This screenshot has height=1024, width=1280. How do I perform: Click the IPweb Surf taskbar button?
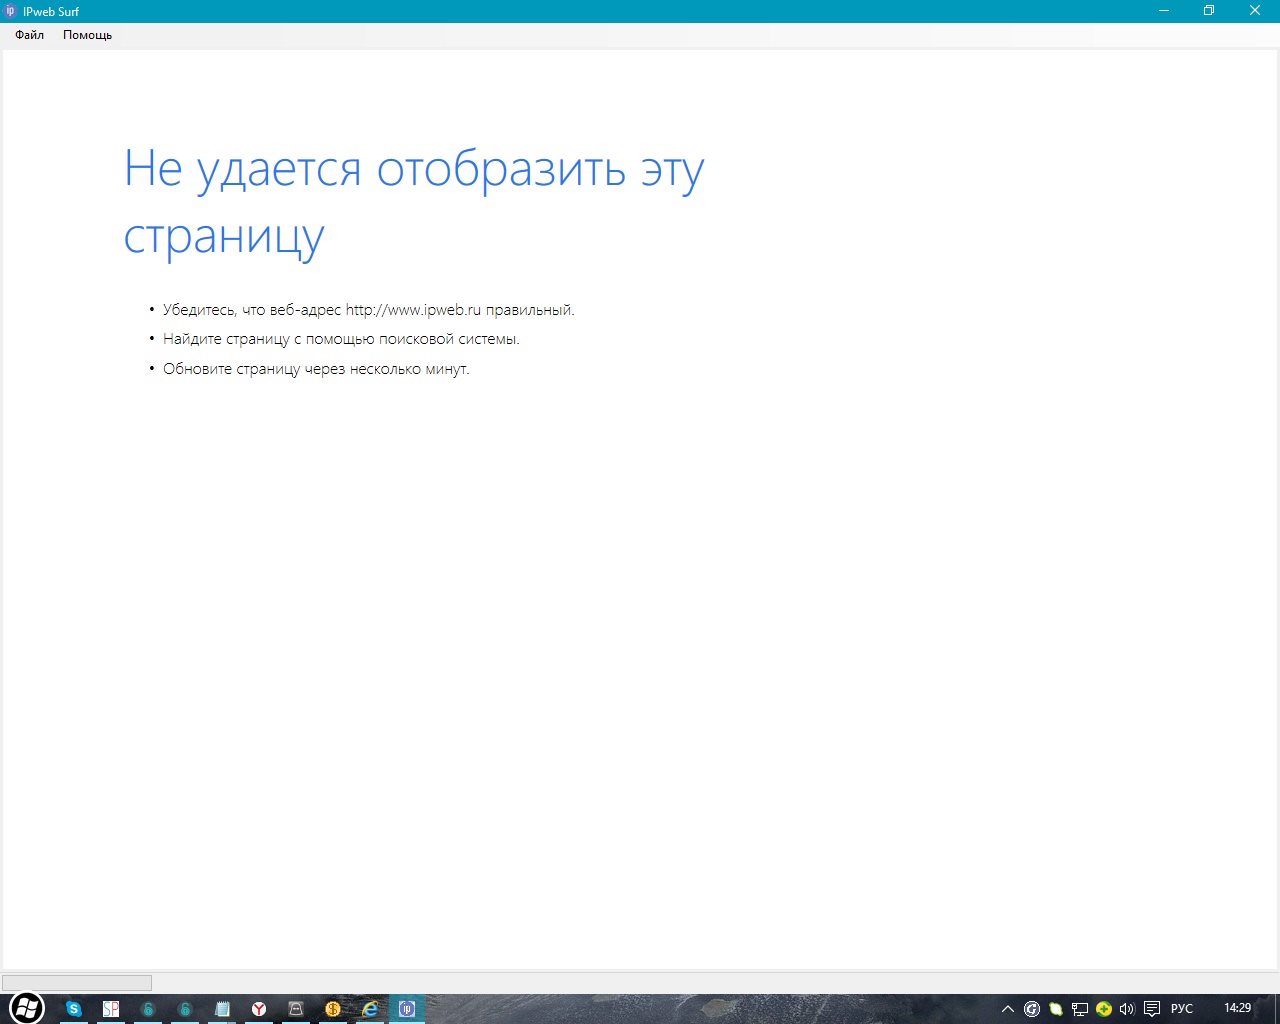tap(407, 1009)
